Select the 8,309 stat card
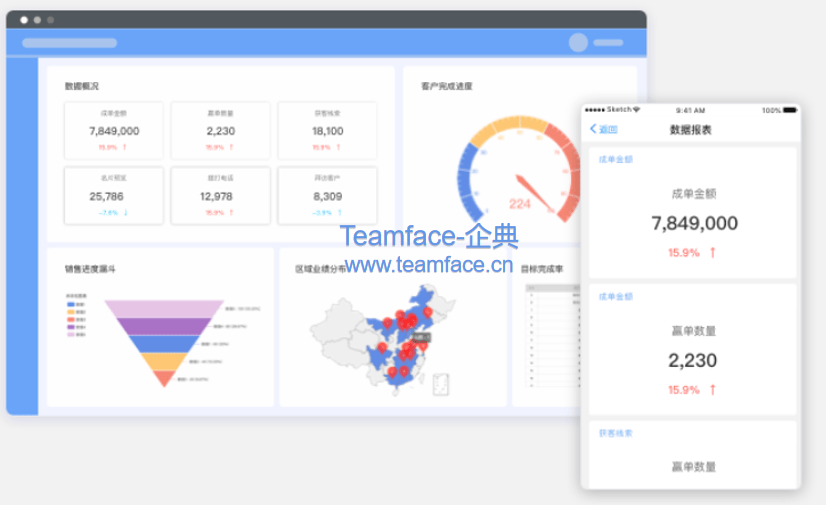The height and width of the screenshot is (505, 826). [x=327, y=195]
